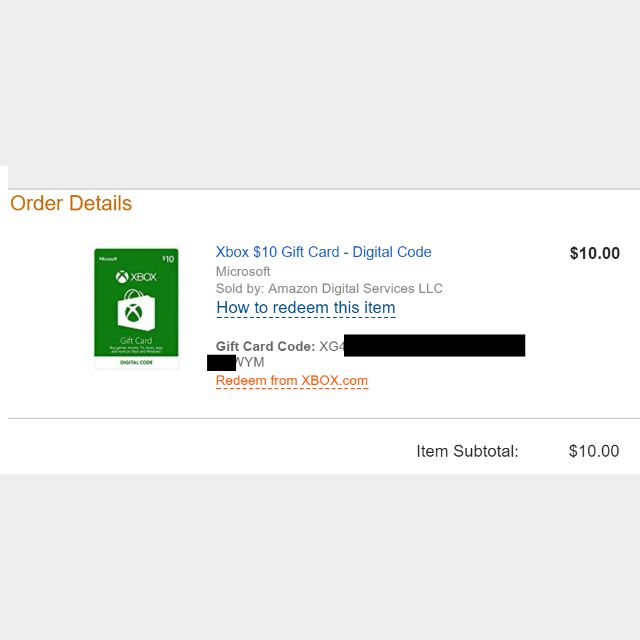
Task: Click the XG4 start of the code
Action: 331,347
